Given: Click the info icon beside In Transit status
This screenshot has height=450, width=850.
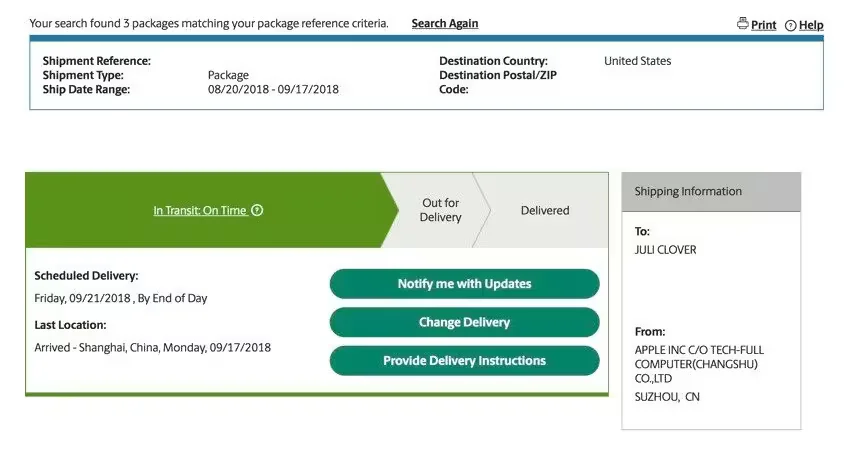Looking at the screenshot, I should tap(257, 211).
